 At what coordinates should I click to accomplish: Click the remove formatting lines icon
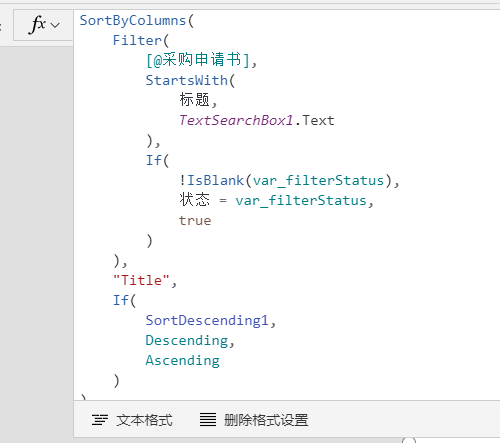(x=208, y=420)
